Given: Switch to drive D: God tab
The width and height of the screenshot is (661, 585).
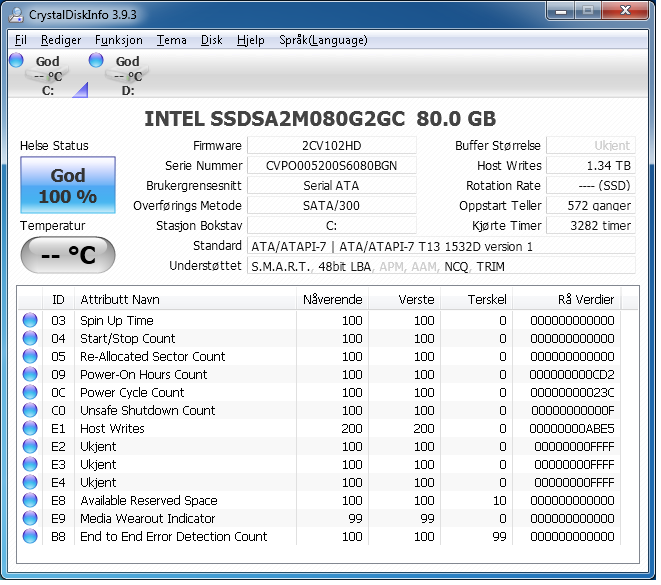Looking at the screenshot, I should coord(128,75).
